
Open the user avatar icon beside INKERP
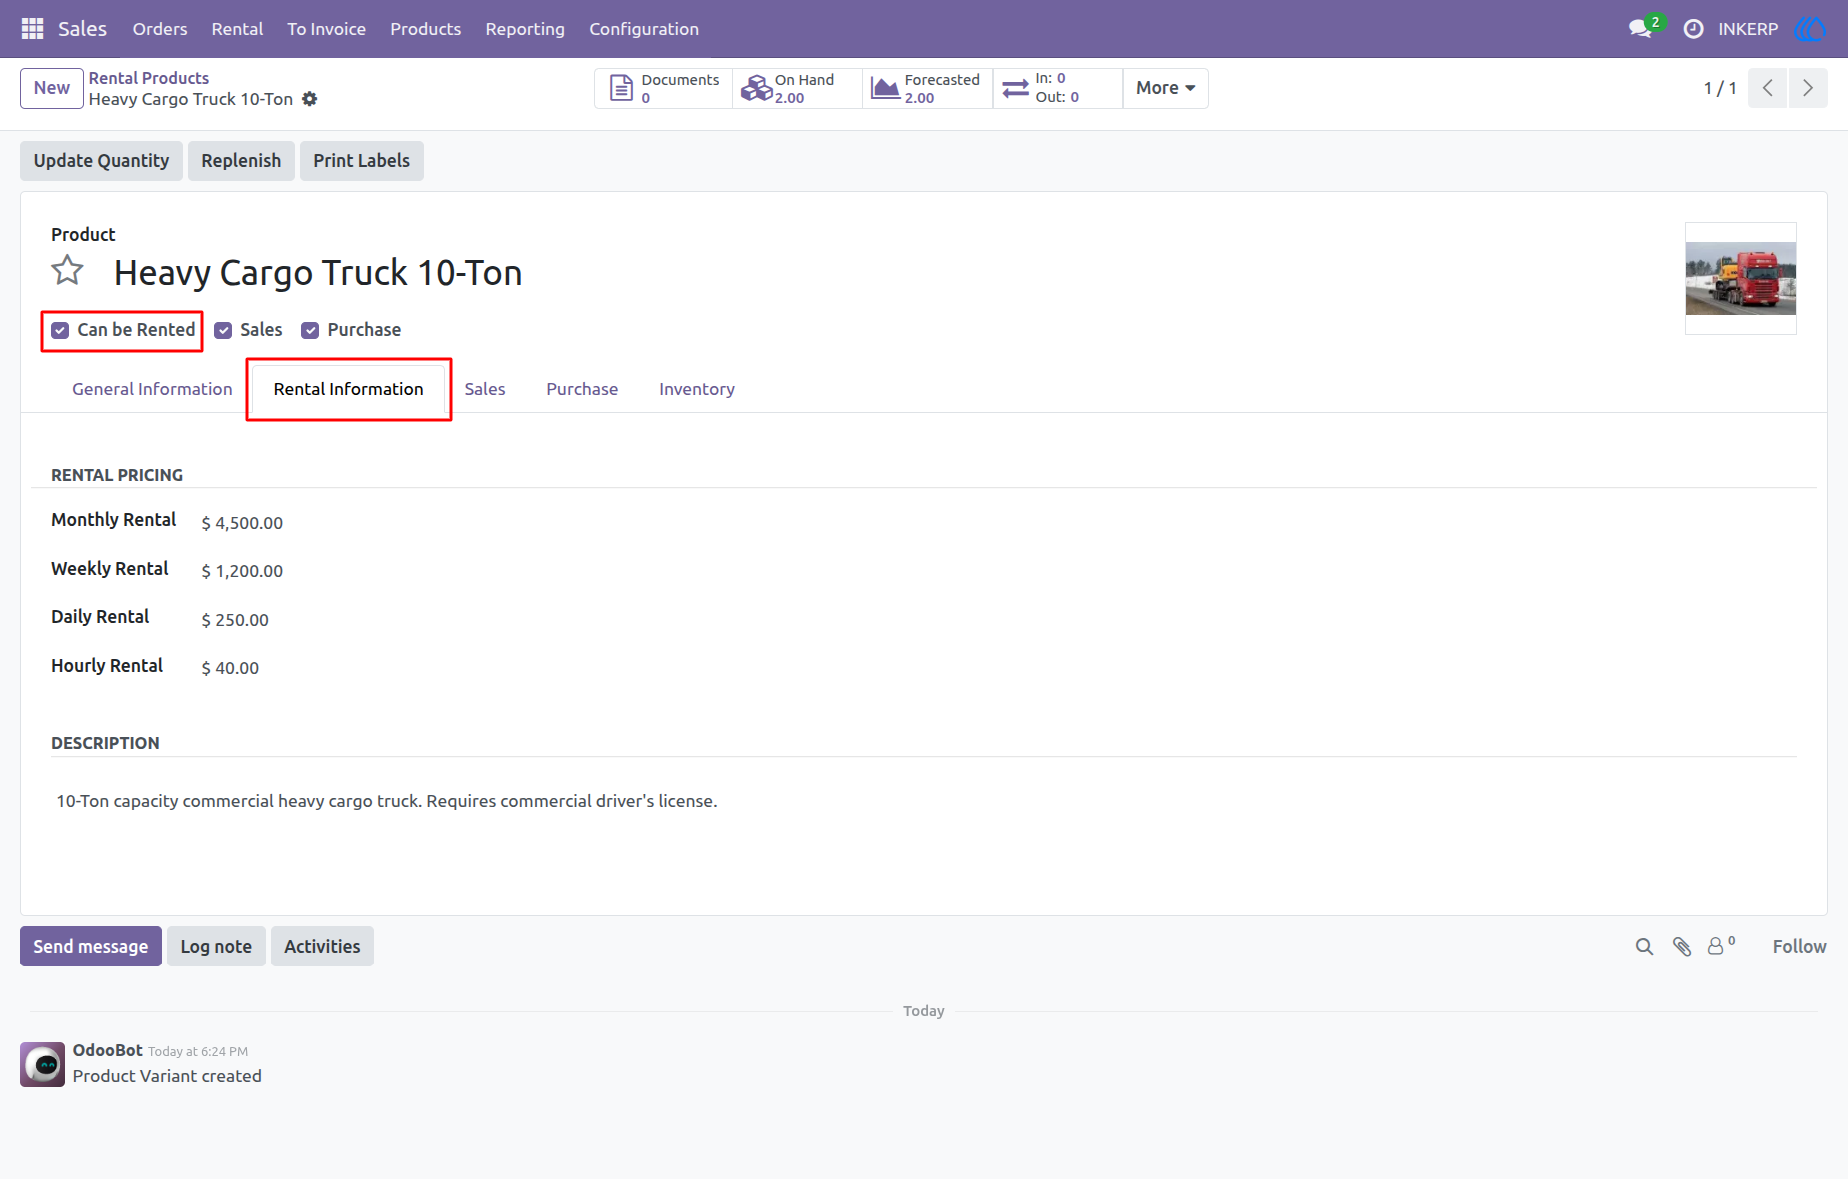coord(1809,29)
